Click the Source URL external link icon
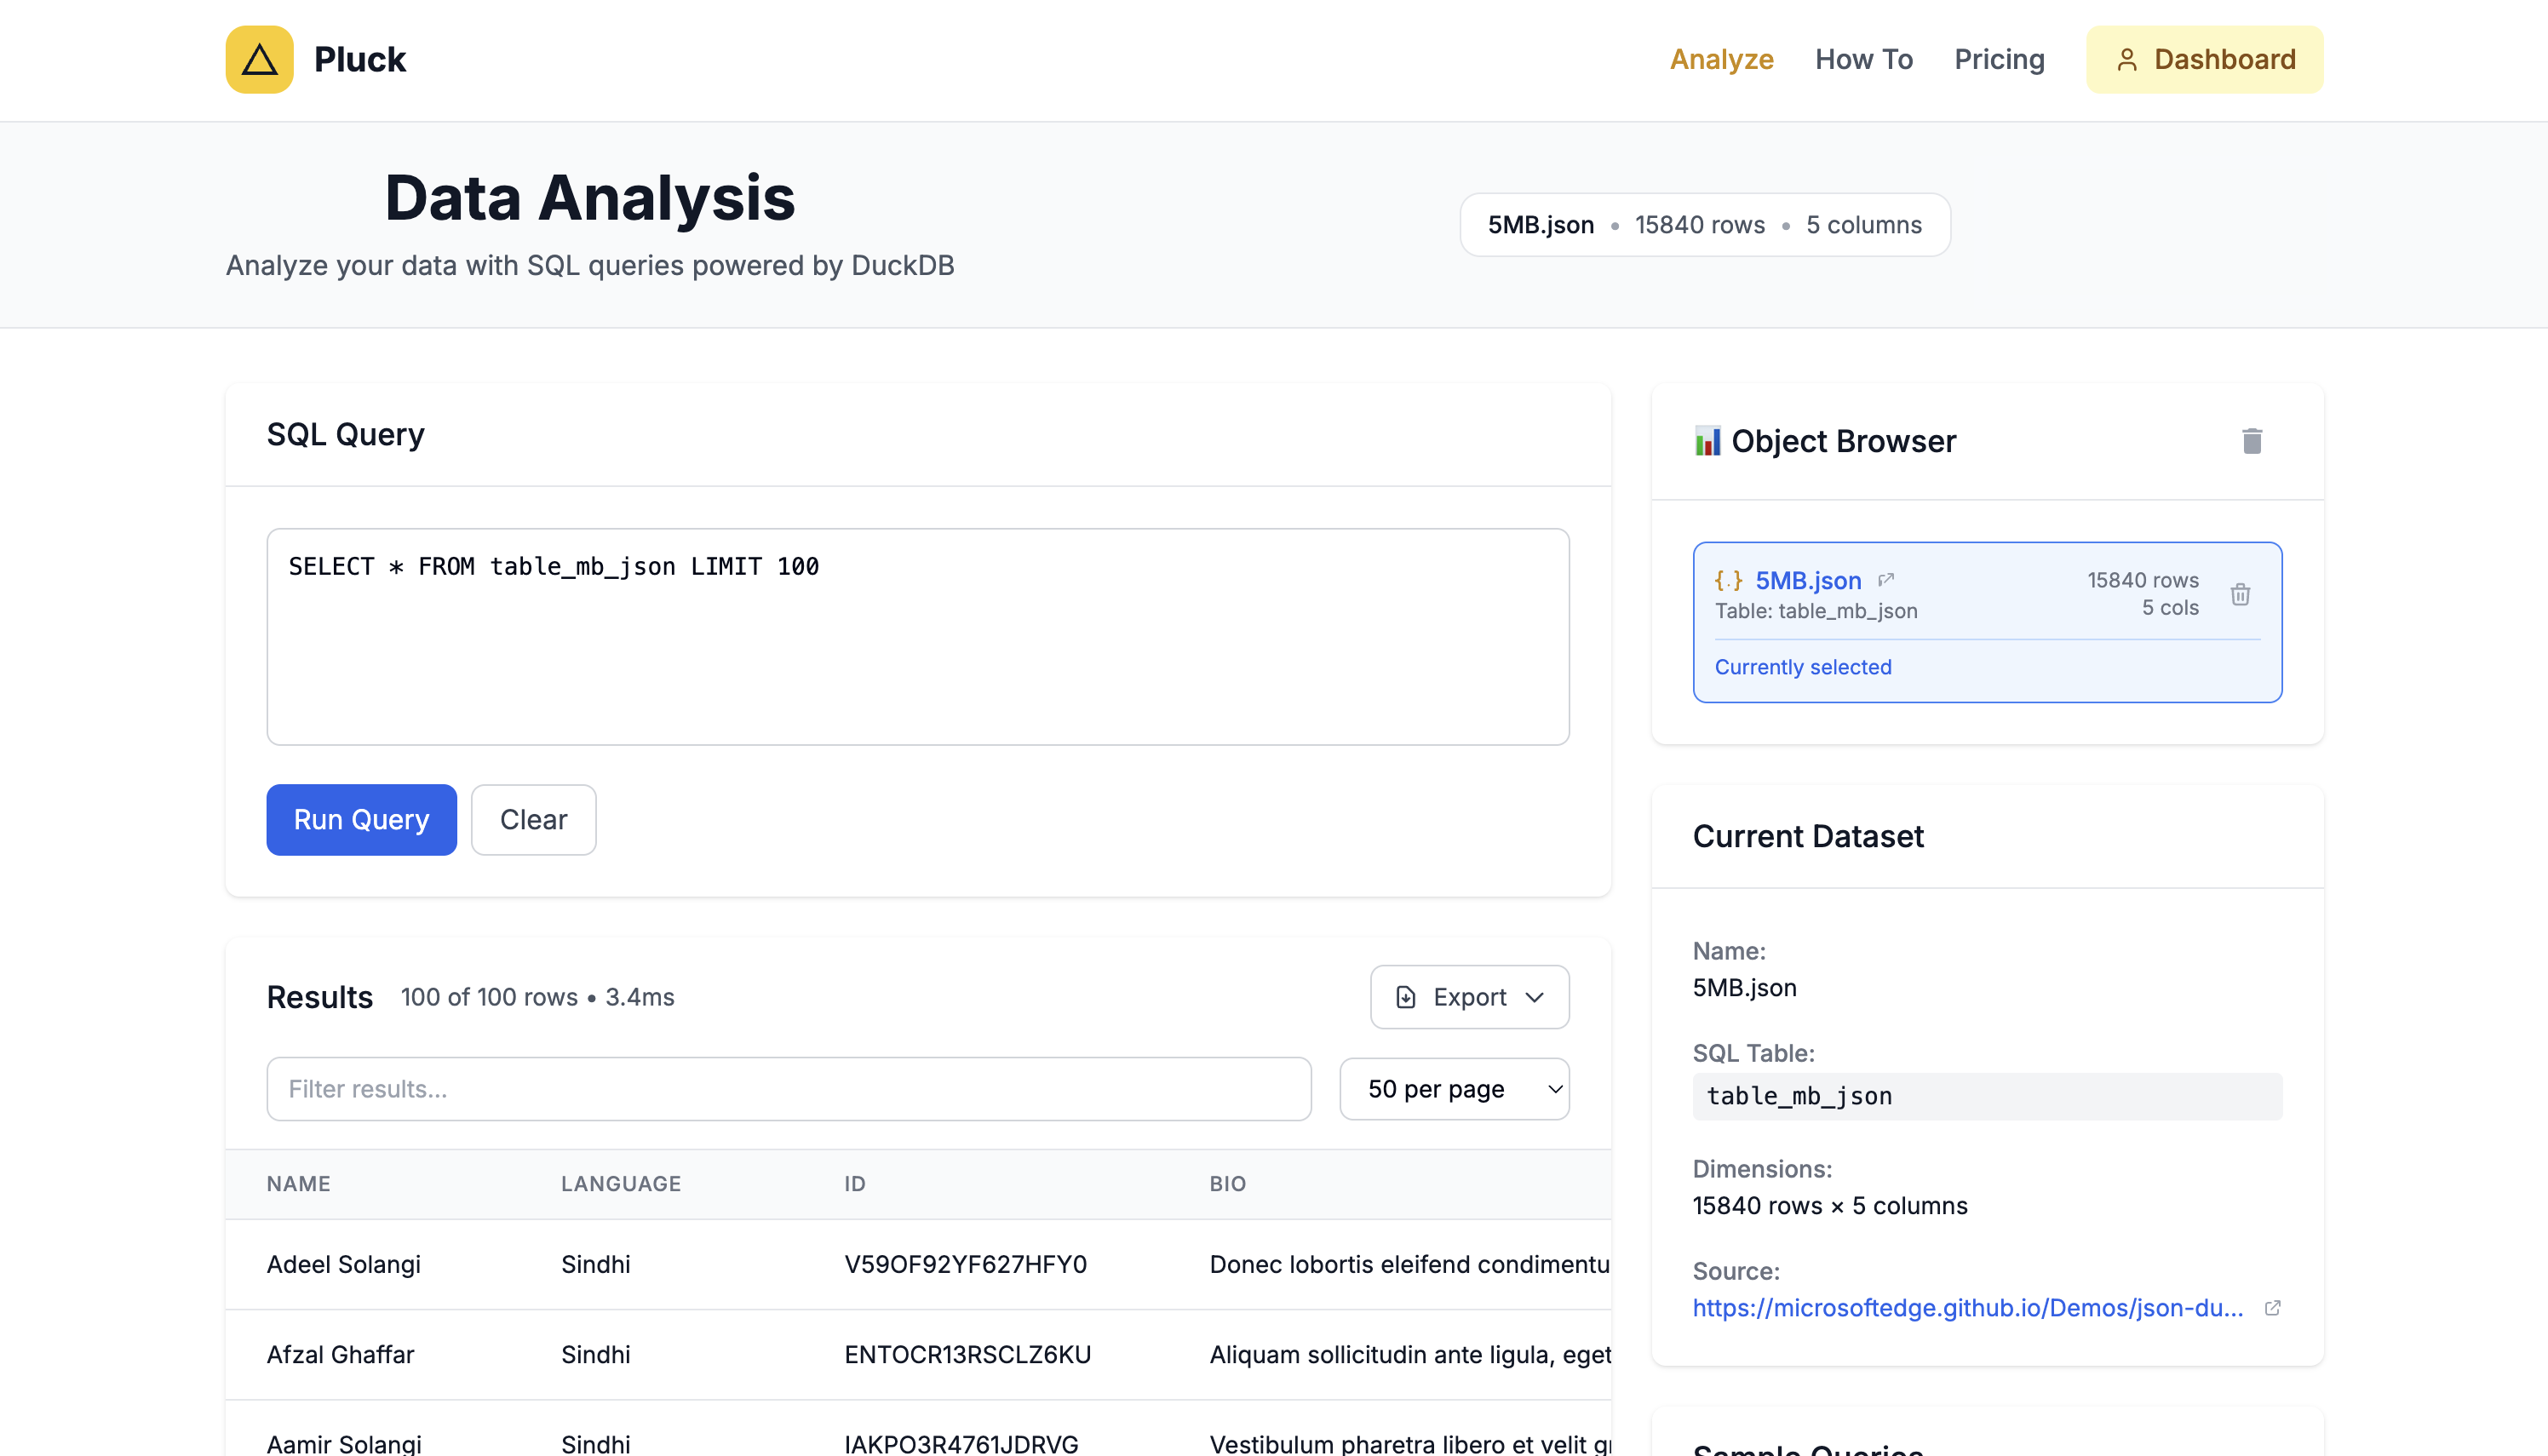This screenshot has height=1456, width=2548. 2272,1308
